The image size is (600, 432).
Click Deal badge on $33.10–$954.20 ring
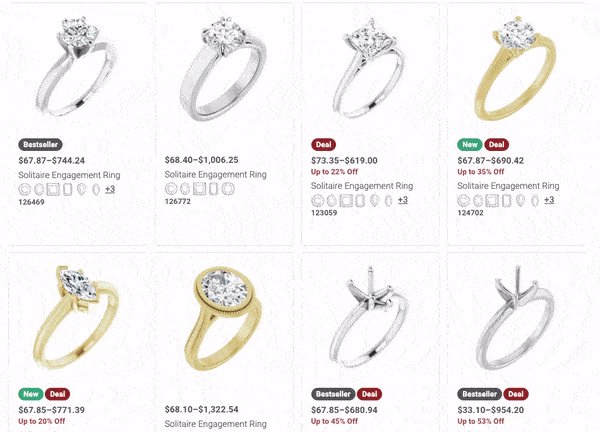516,394
